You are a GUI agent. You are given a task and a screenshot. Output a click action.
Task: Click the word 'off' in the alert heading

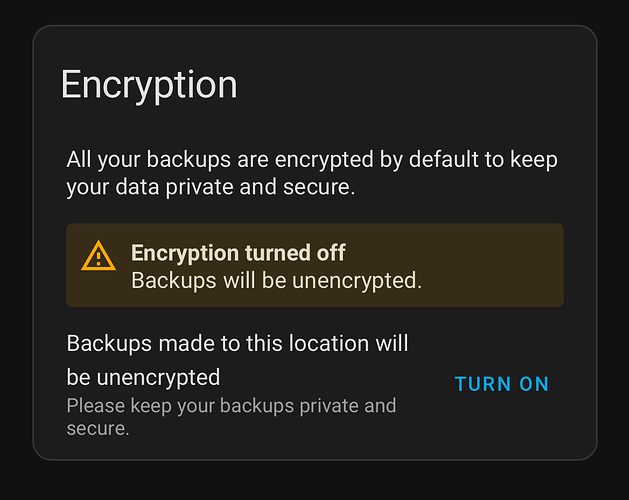point(331,253)
